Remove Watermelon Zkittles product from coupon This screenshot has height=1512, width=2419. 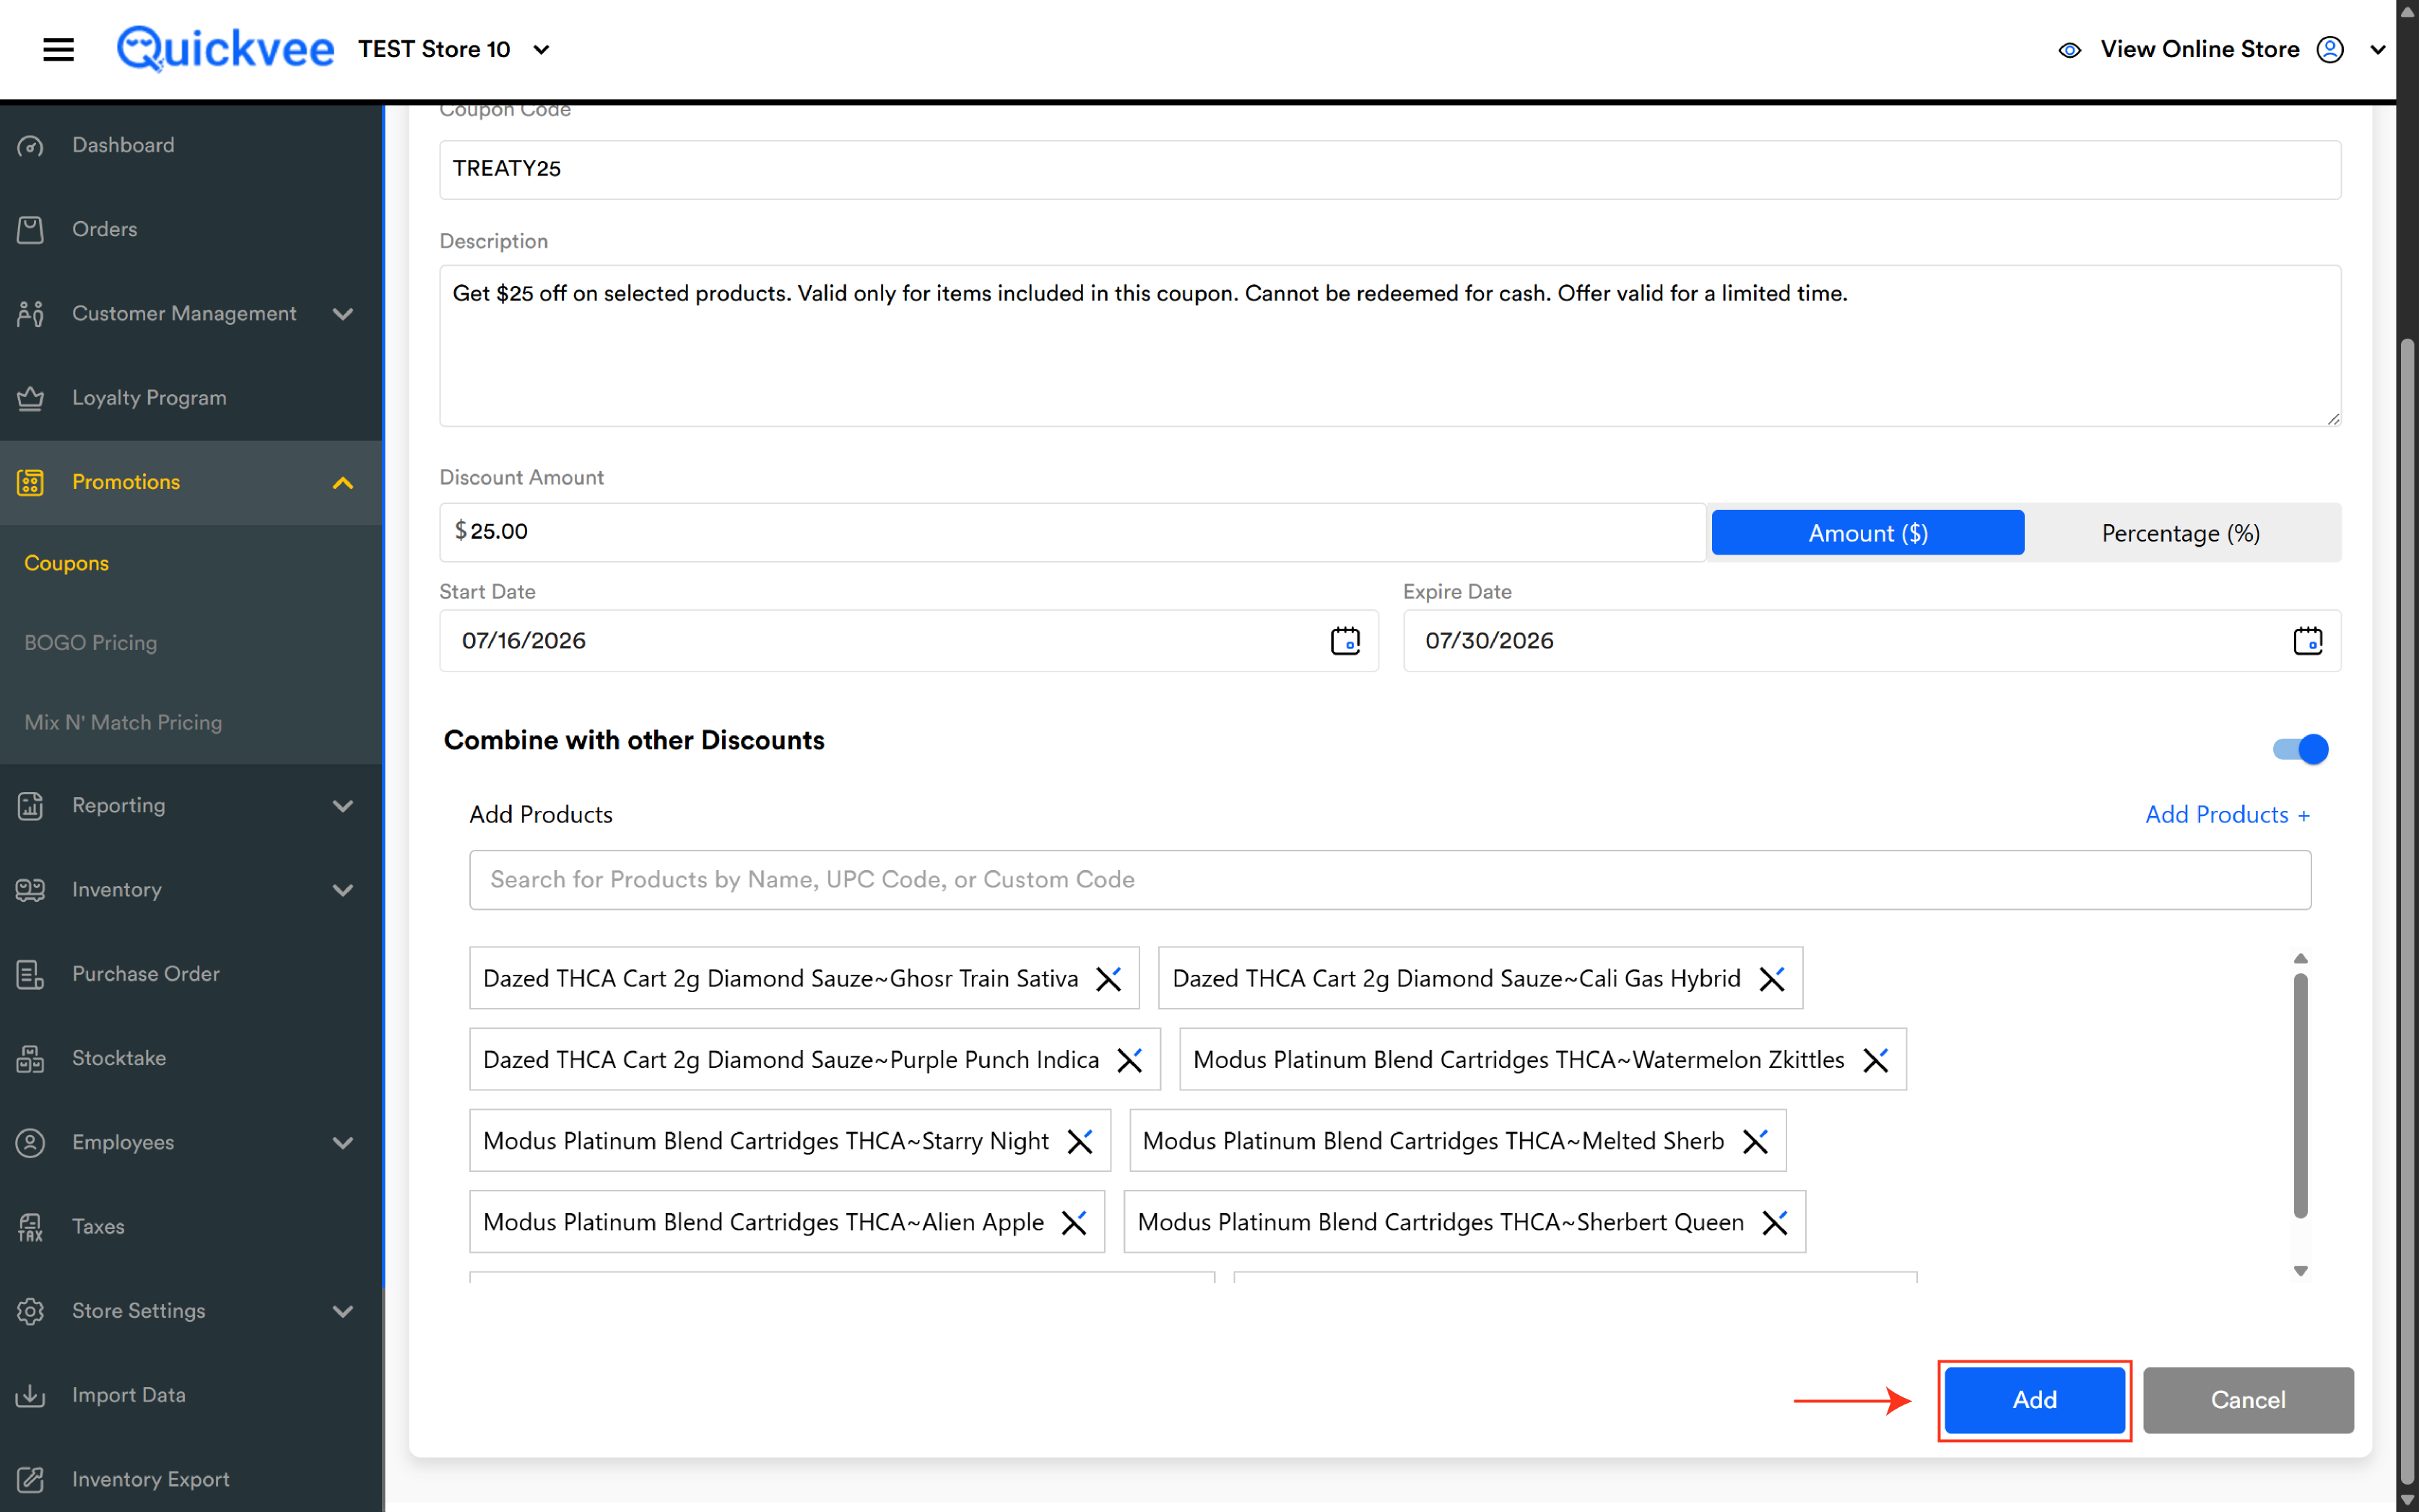(x=1875, y=1059)
